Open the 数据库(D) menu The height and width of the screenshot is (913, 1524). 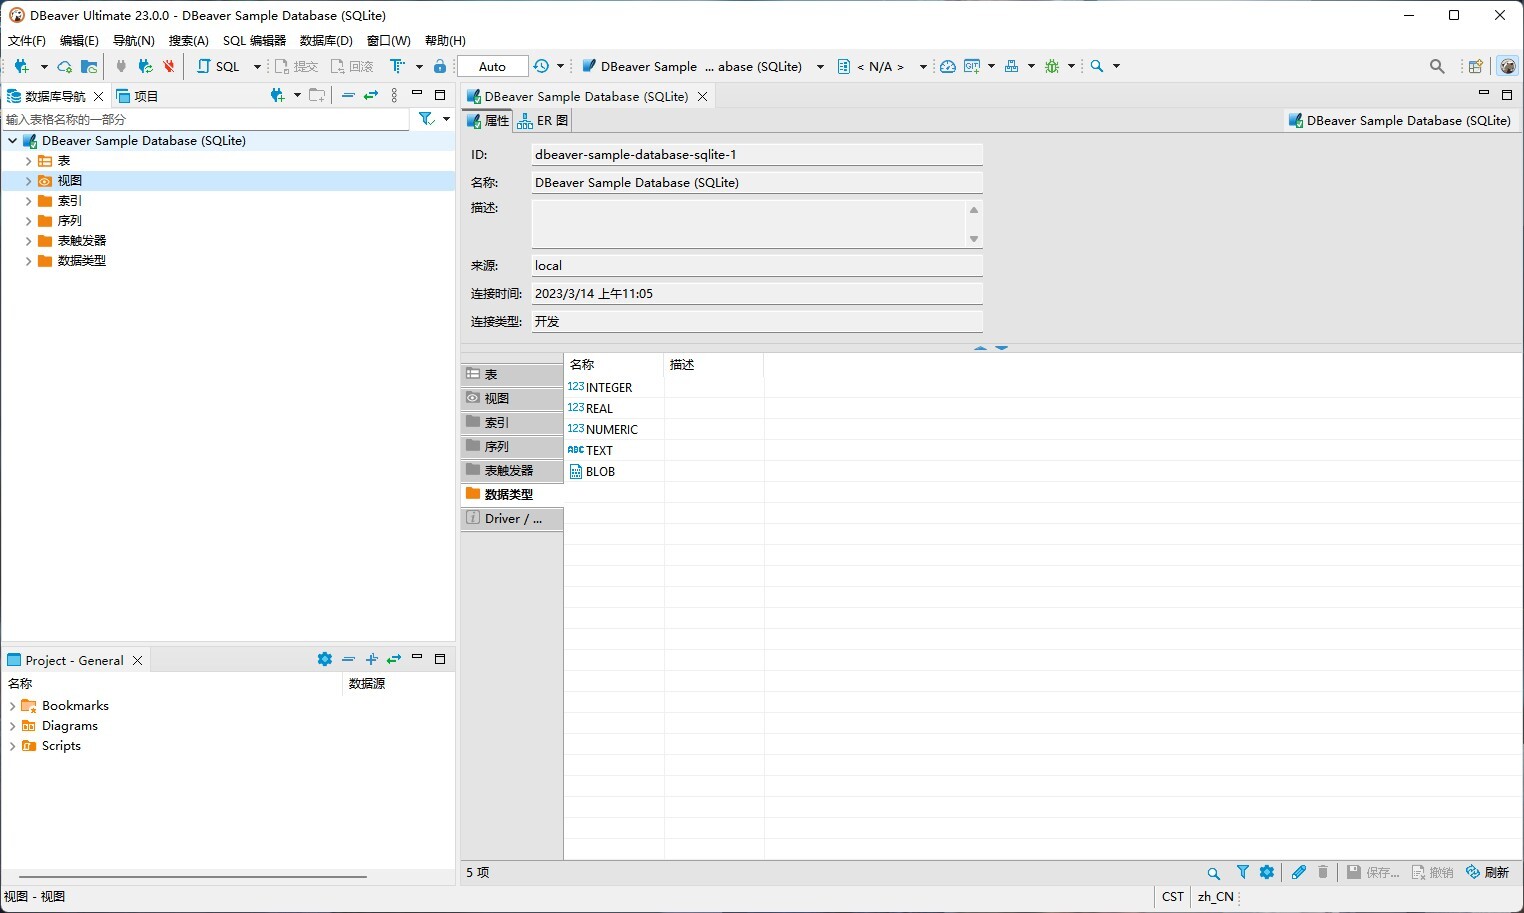click(x=326, y=40)
